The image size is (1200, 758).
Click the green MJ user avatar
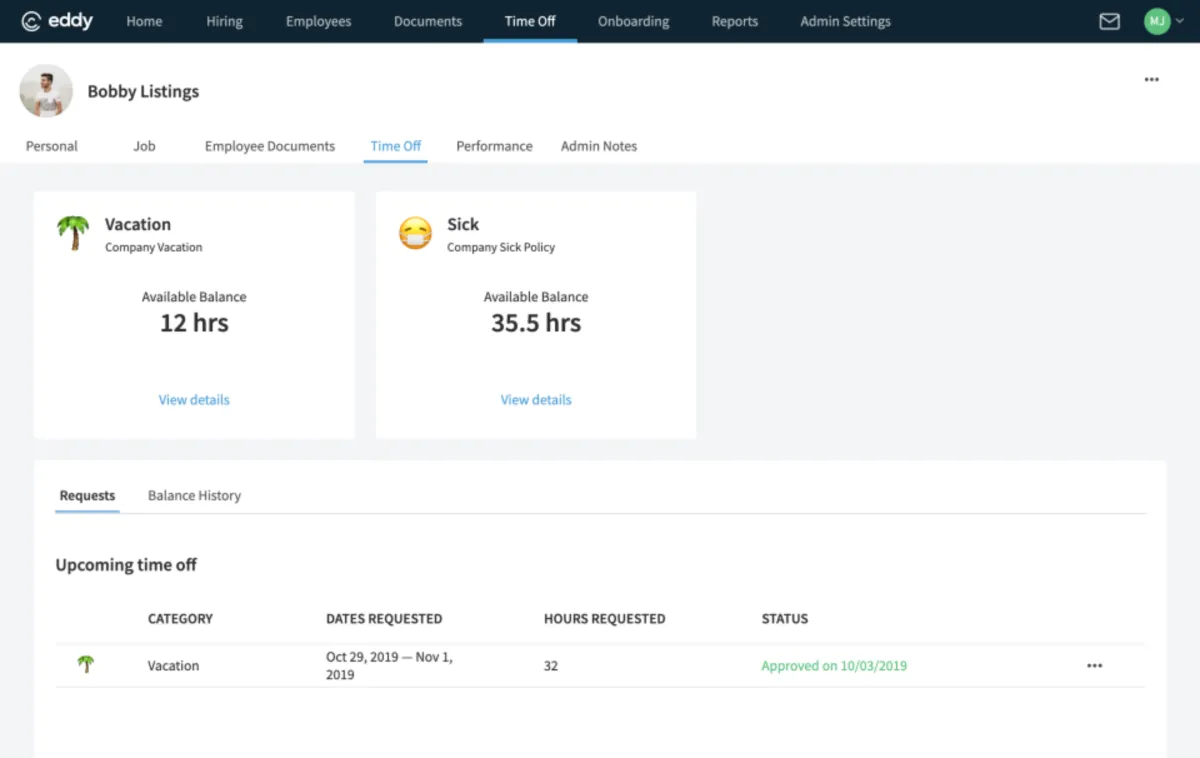tap(1156, 21)
